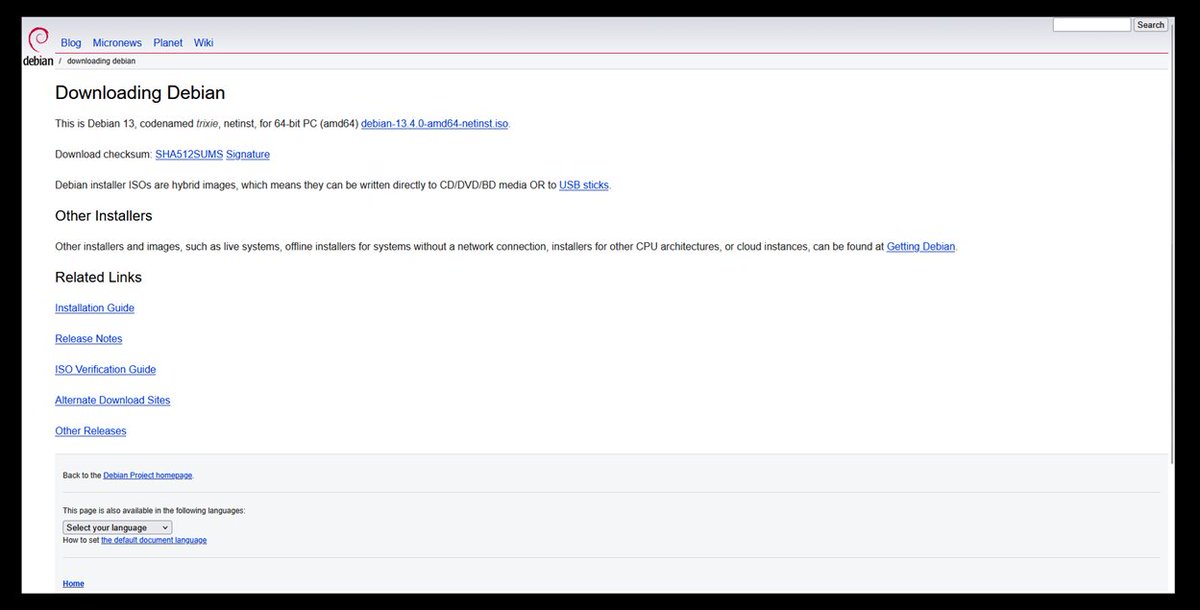Open the Installation Guide link

pos(95,308)
